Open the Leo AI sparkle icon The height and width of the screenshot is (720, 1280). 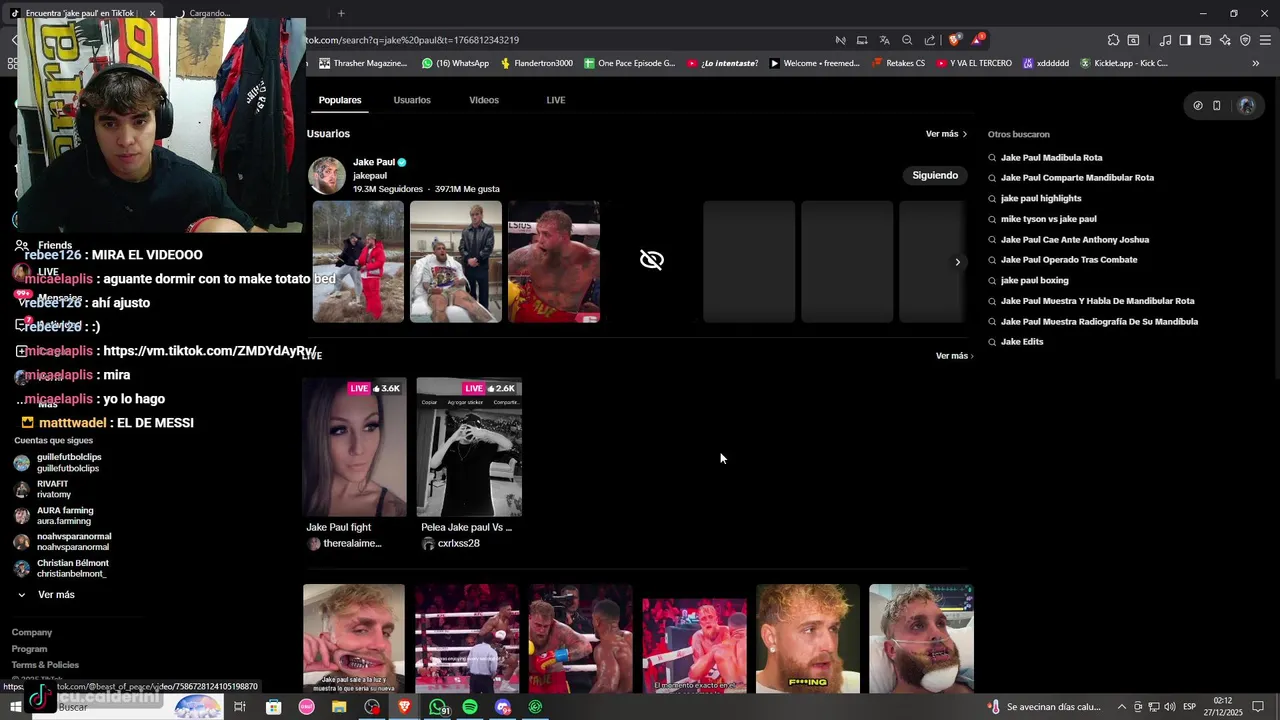[x=1225, y=40]
